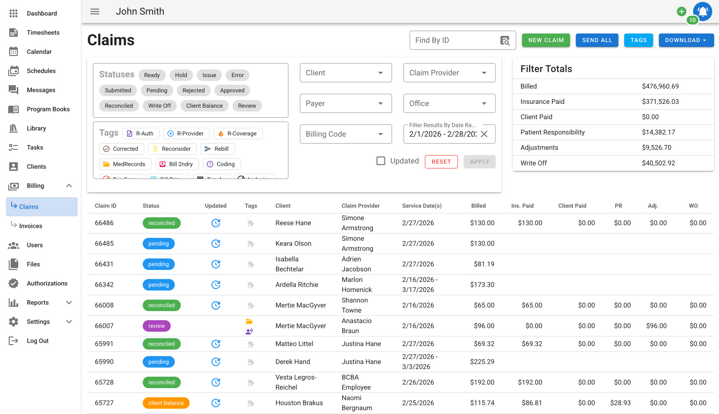Toggle the Write Off status filter chip
Screen dimensions: 719x414
pos(160,105)
